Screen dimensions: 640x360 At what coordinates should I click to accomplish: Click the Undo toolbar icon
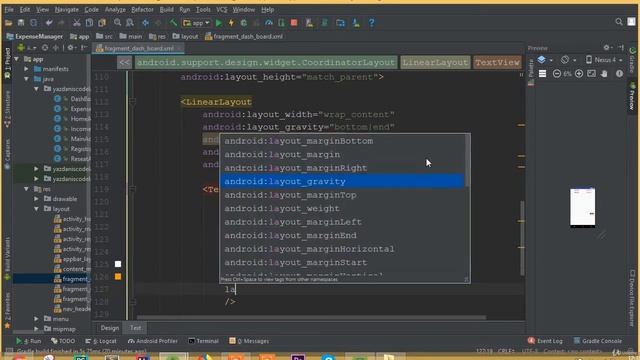[x=49, y=23]
